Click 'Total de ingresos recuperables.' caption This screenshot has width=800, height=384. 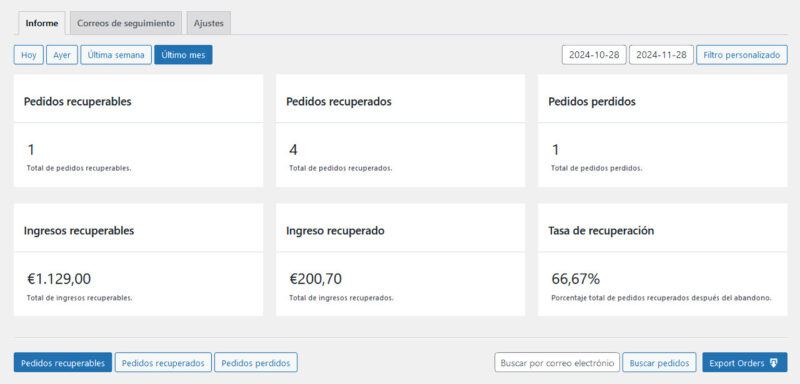(80, 298)
